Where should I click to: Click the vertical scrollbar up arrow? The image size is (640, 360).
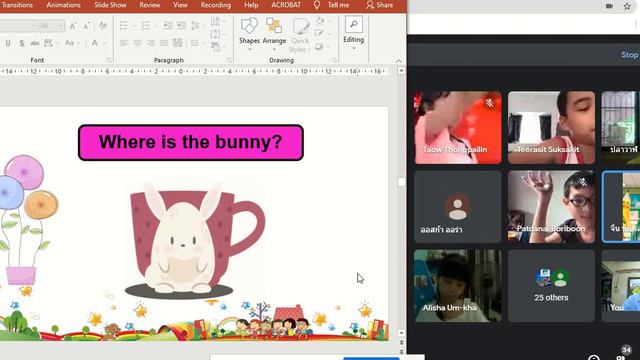(401, 71)
